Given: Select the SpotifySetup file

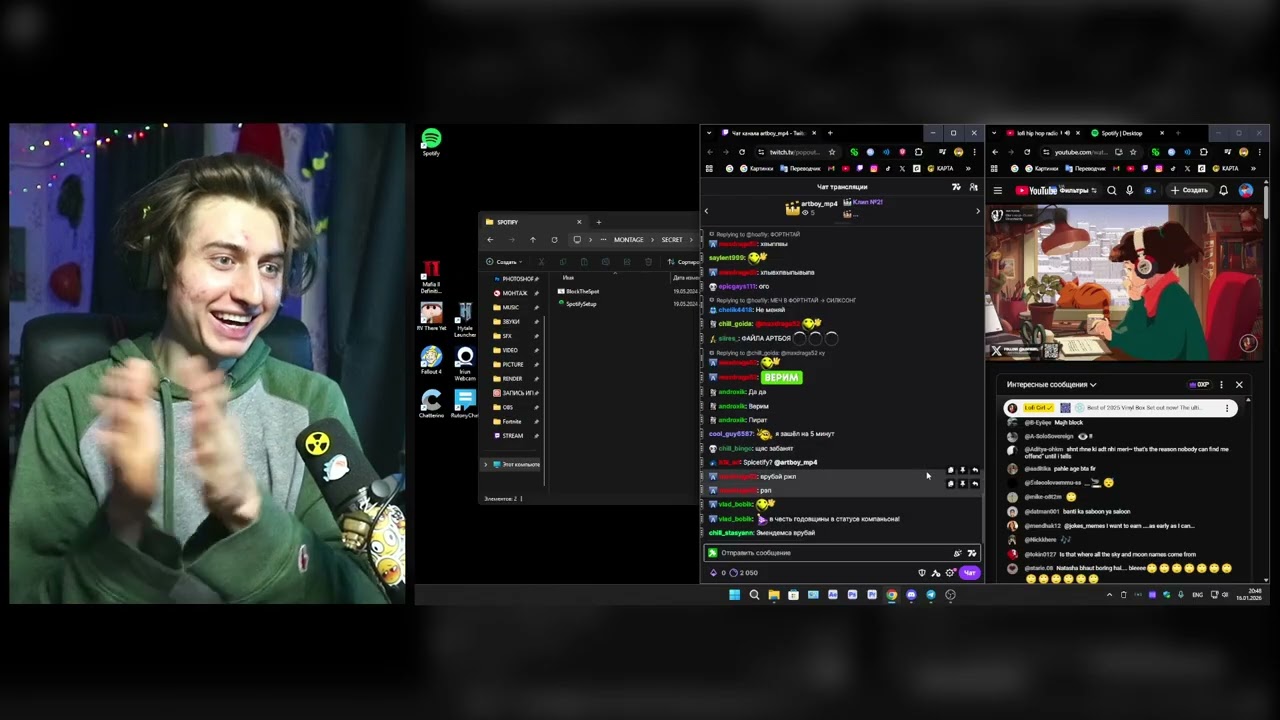Looking at the screenshot, I should pos(579,304).
